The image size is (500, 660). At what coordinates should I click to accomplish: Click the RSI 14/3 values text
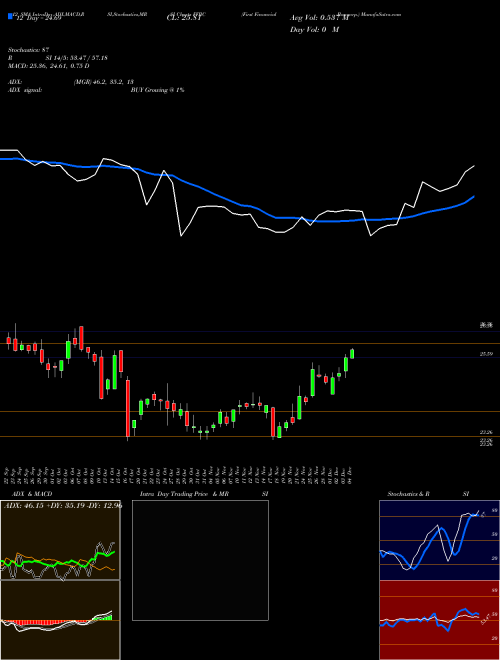tap(77, 58)
